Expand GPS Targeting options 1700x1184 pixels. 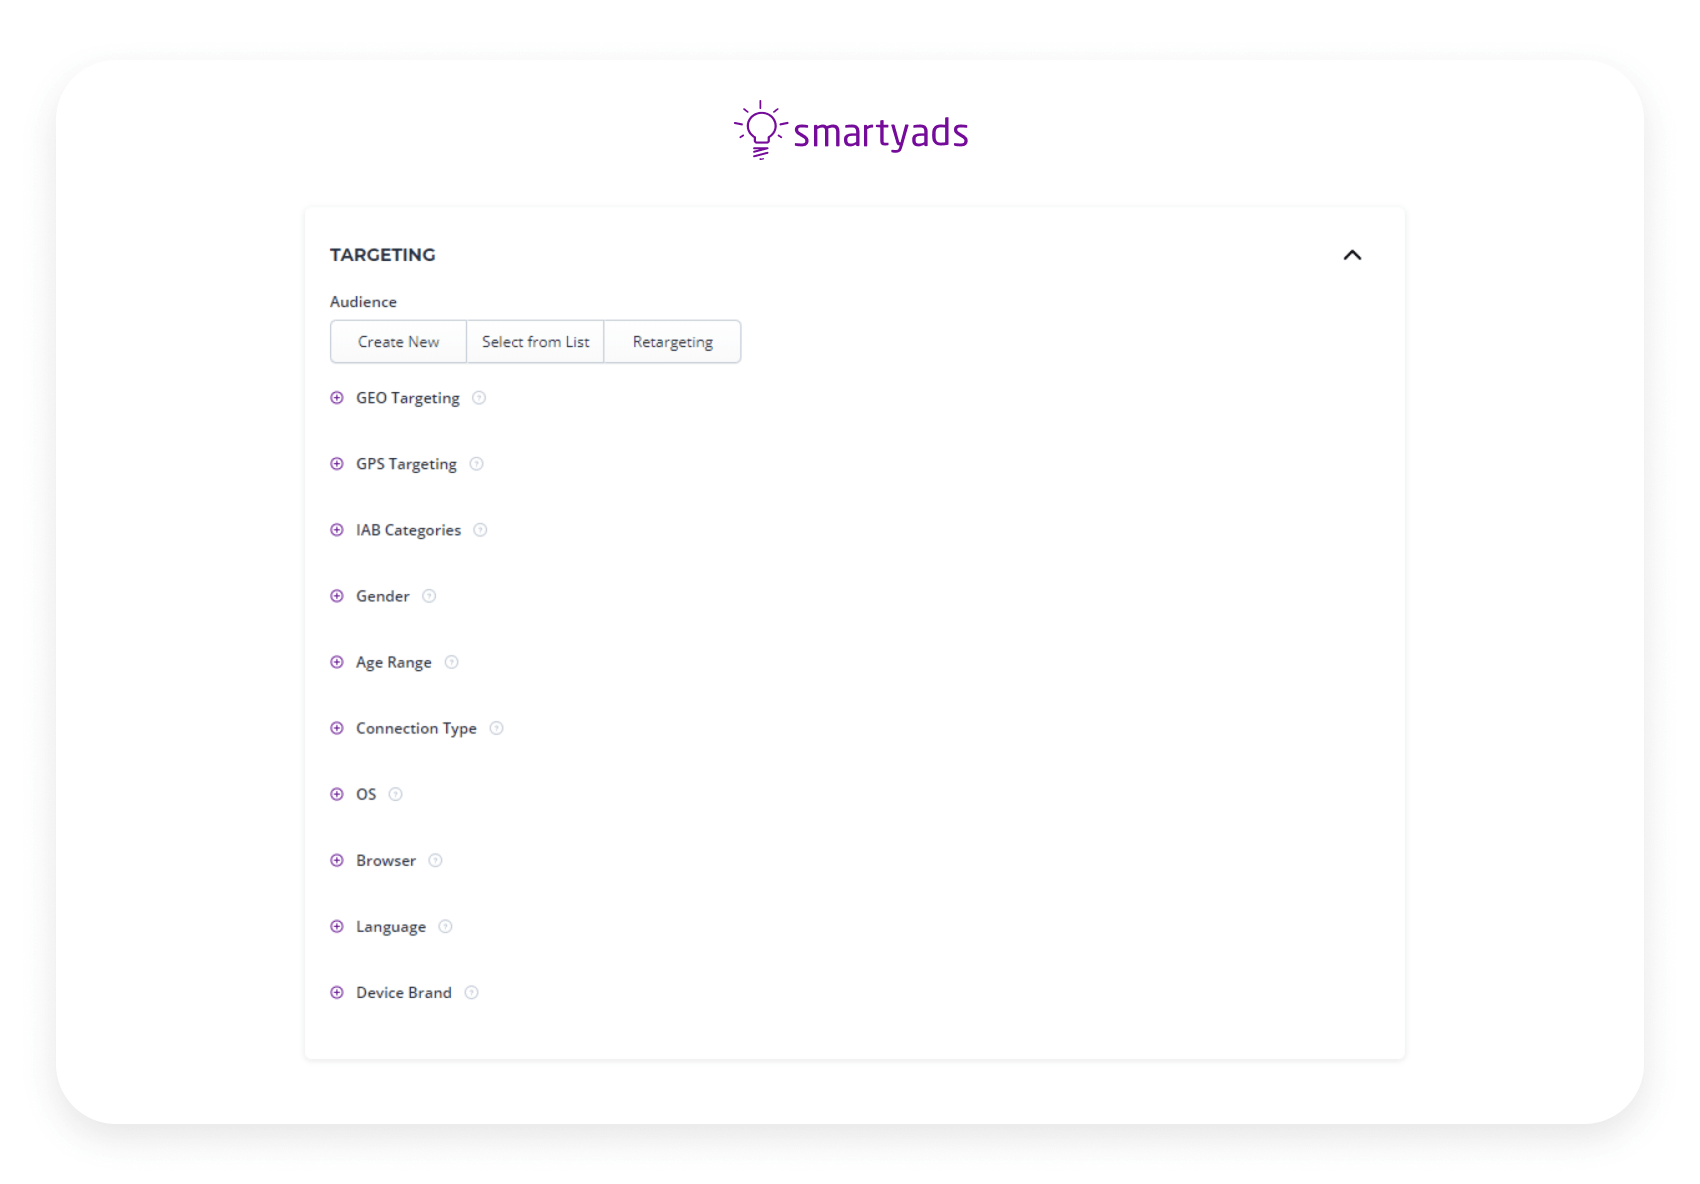336,463
